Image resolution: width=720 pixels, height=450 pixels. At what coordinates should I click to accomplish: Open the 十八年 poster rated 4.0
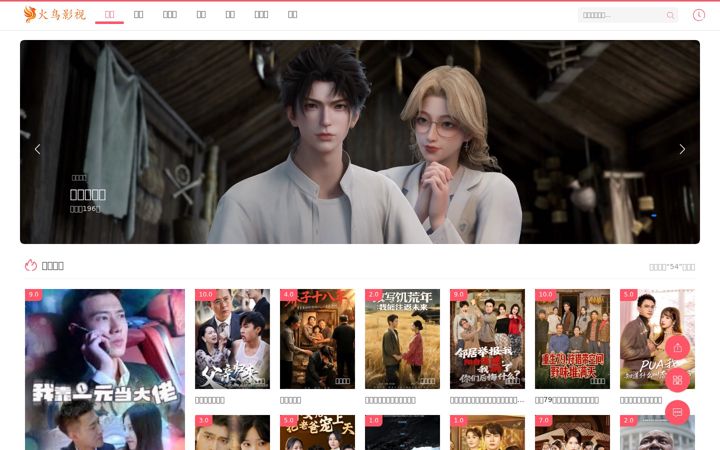317,339
